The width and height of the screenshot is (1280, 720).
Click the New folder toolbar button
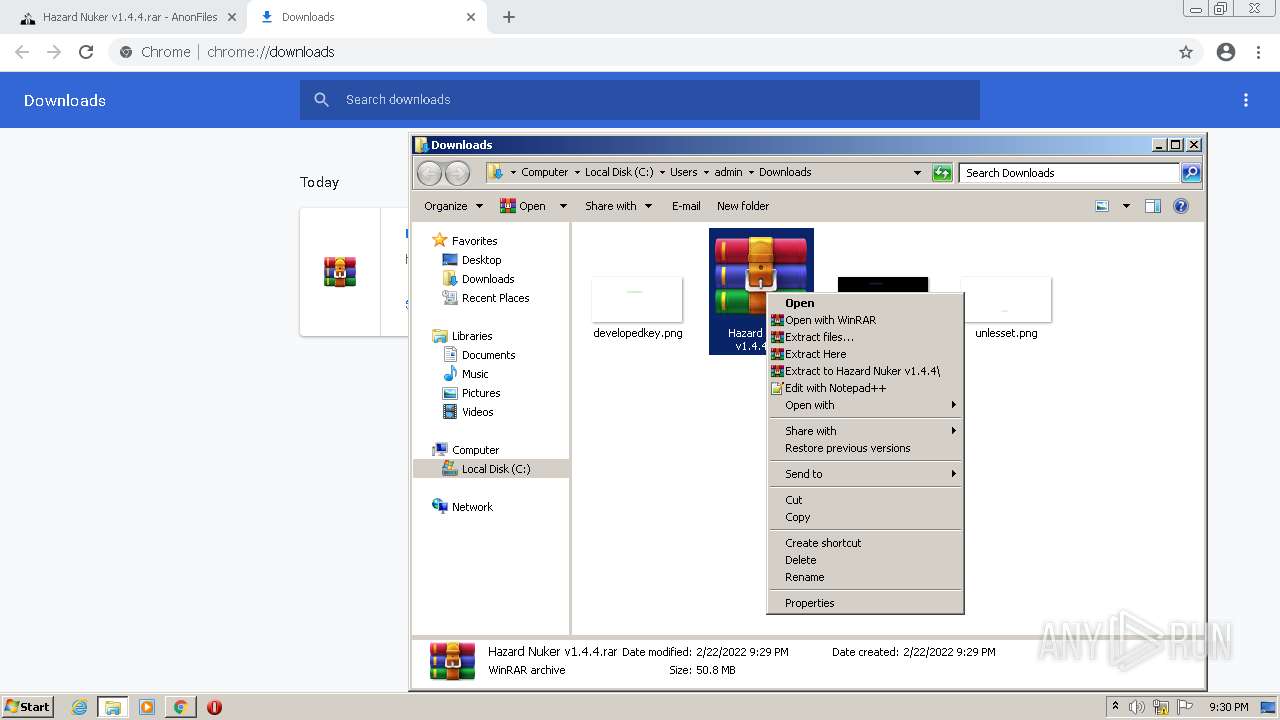[x=743, y=206]
